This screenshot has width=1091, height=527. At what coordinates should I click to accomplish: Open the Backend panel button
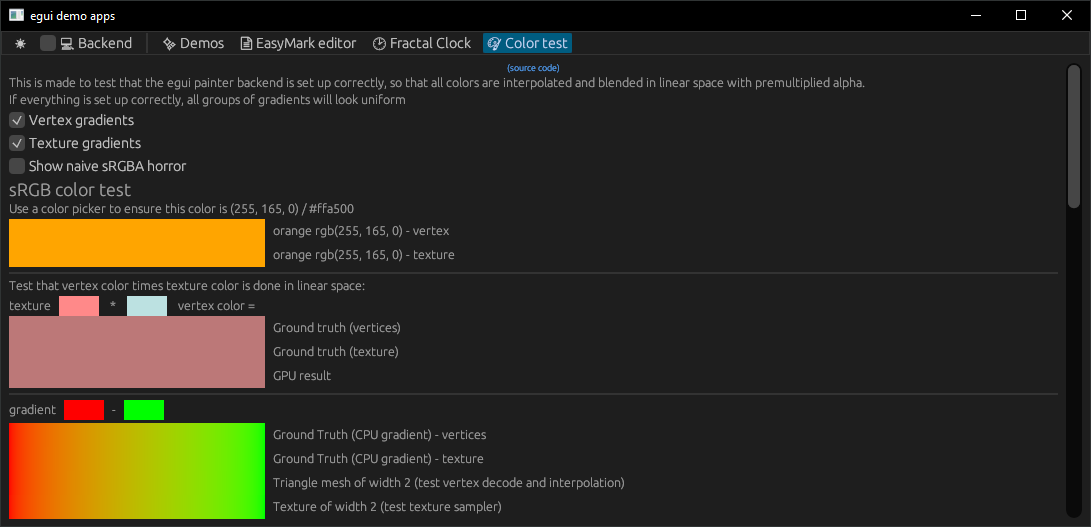[96, 43]
